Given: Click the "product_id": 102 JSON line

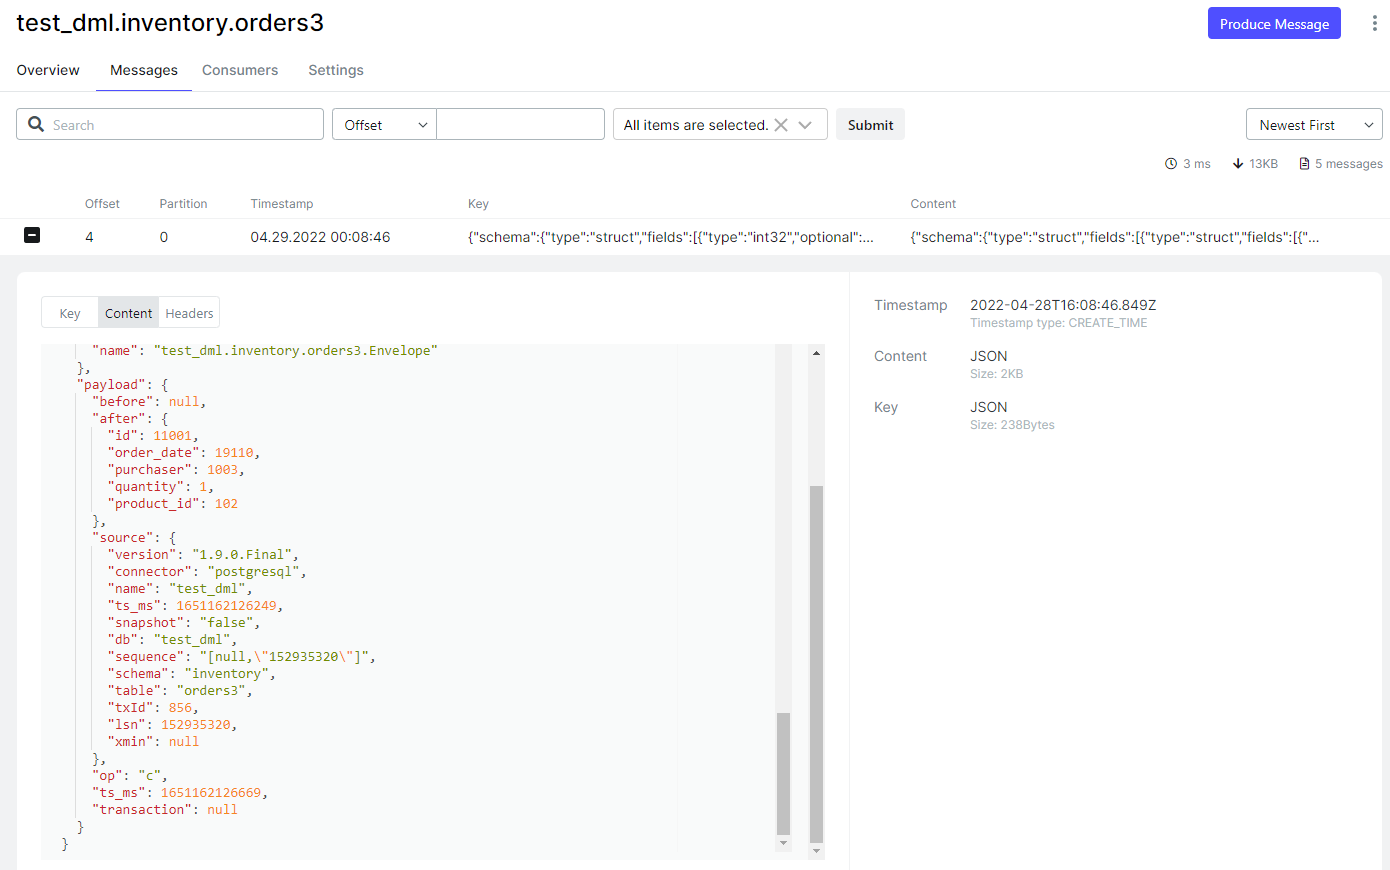Looking at the screenshot, I should (x=172, y=503).
